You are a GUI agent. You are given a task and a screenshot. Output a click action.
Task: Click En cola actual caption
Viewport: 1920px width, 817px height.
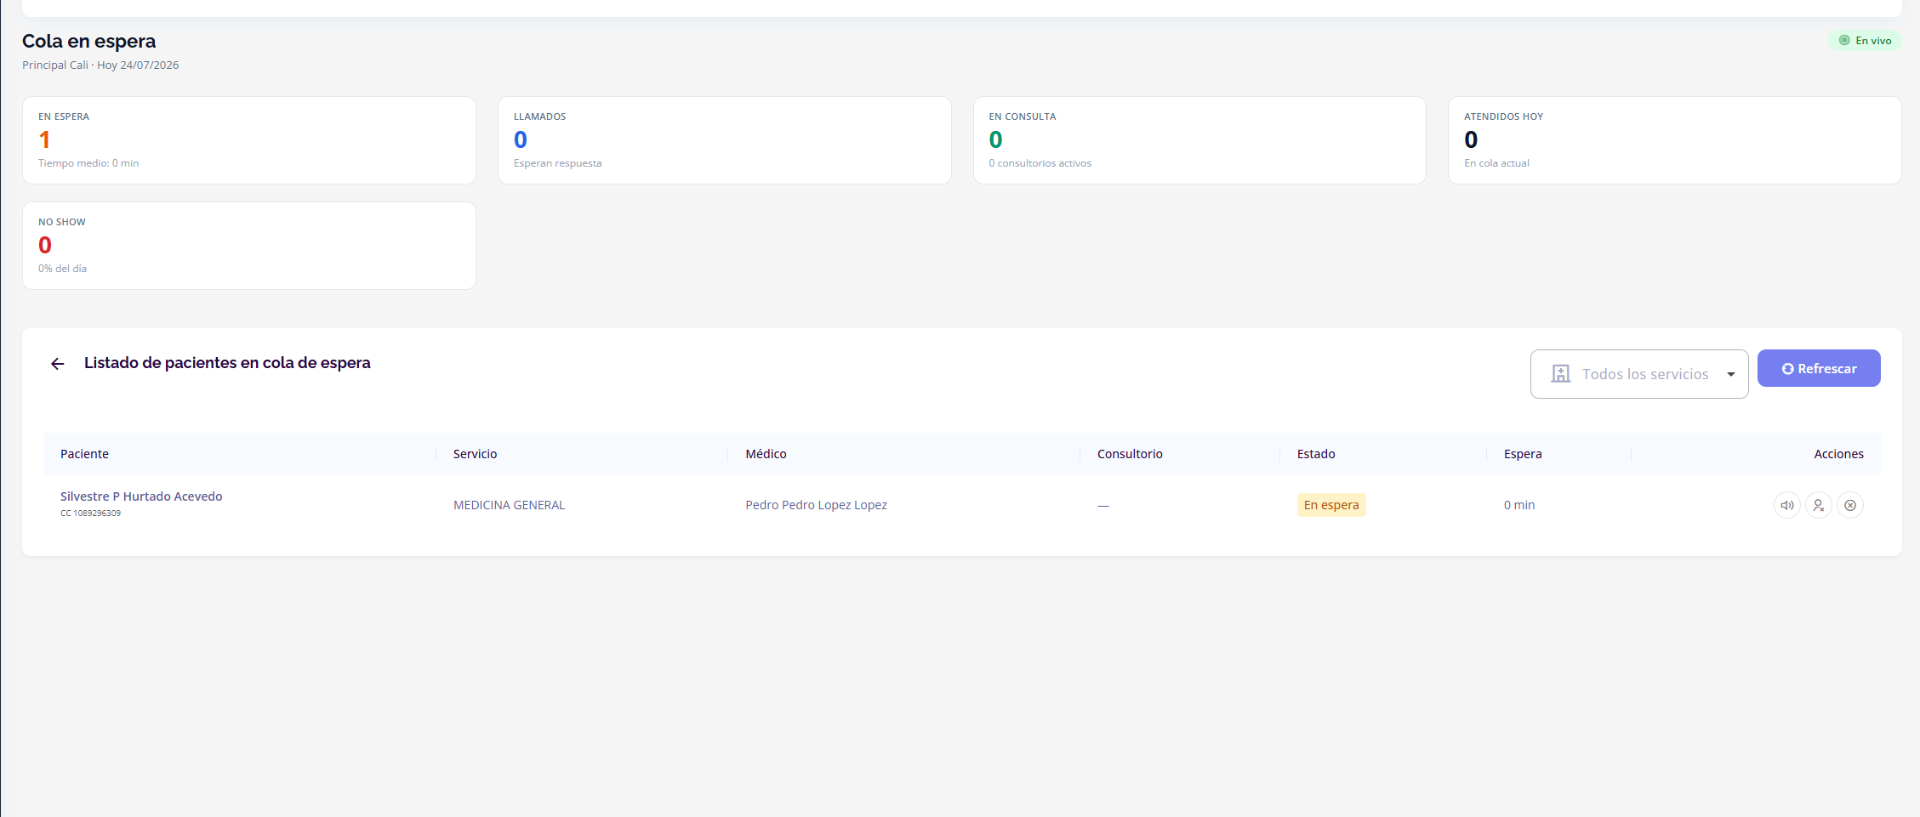pos(1497,163)
